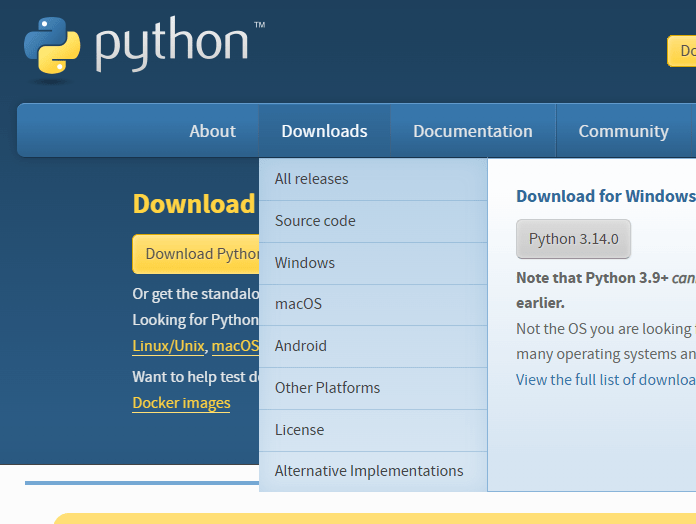Viewport: 696px width, 524px height.
Task: Choose Android from the Downloads dropdown
Action: (301, 346)
